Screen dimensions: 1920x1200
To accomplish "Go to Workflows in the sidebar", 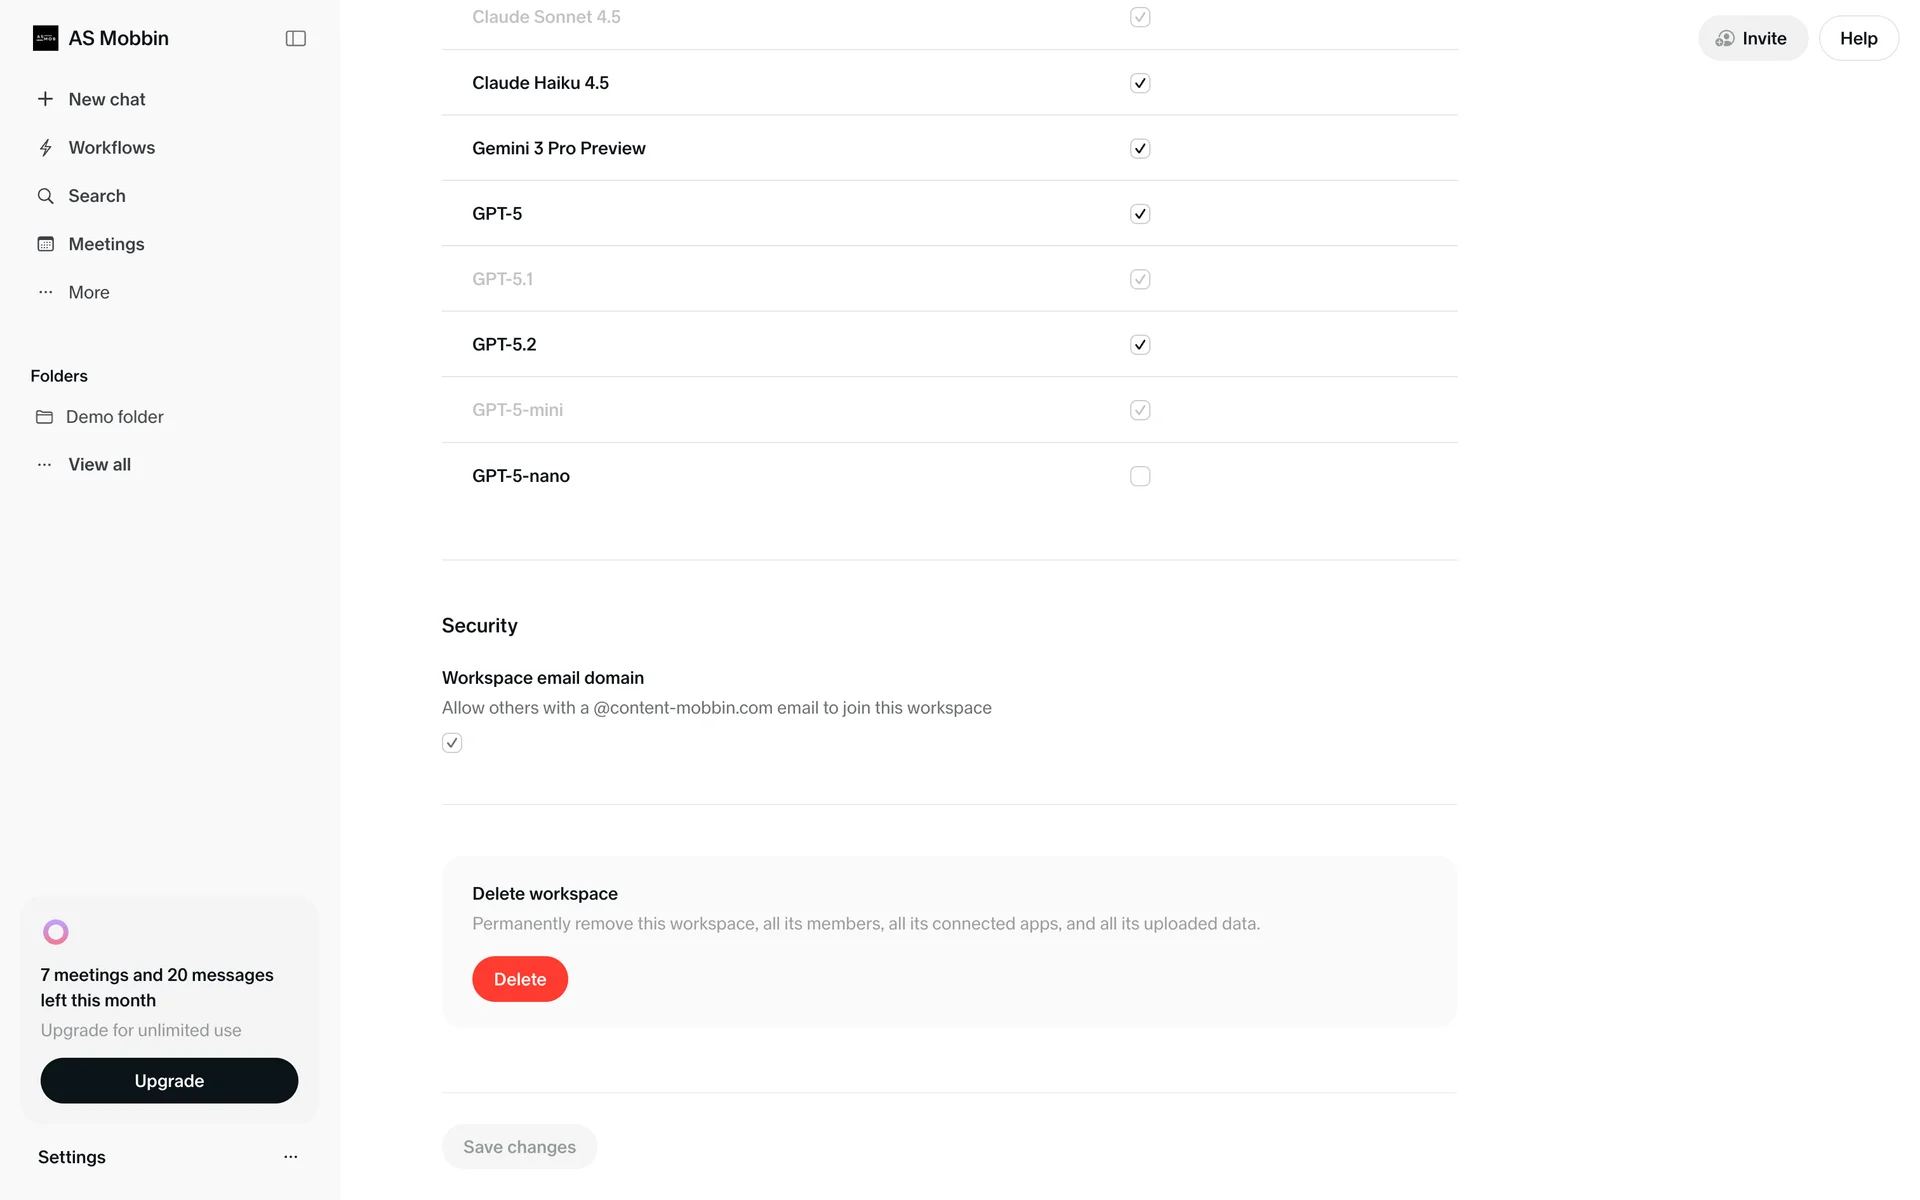I will 111,148.
